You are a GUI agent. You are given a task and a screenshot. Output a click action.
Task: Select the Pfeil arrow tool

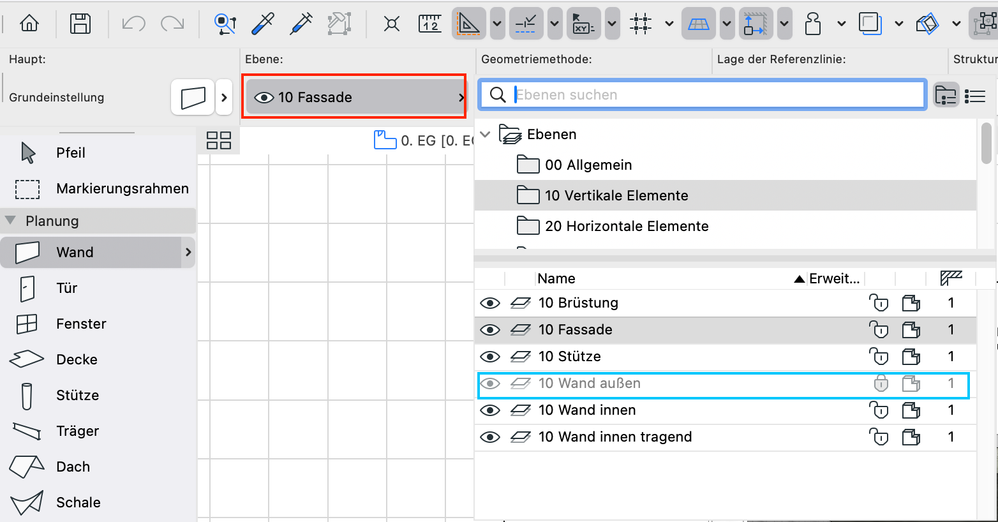pos(98,153)
